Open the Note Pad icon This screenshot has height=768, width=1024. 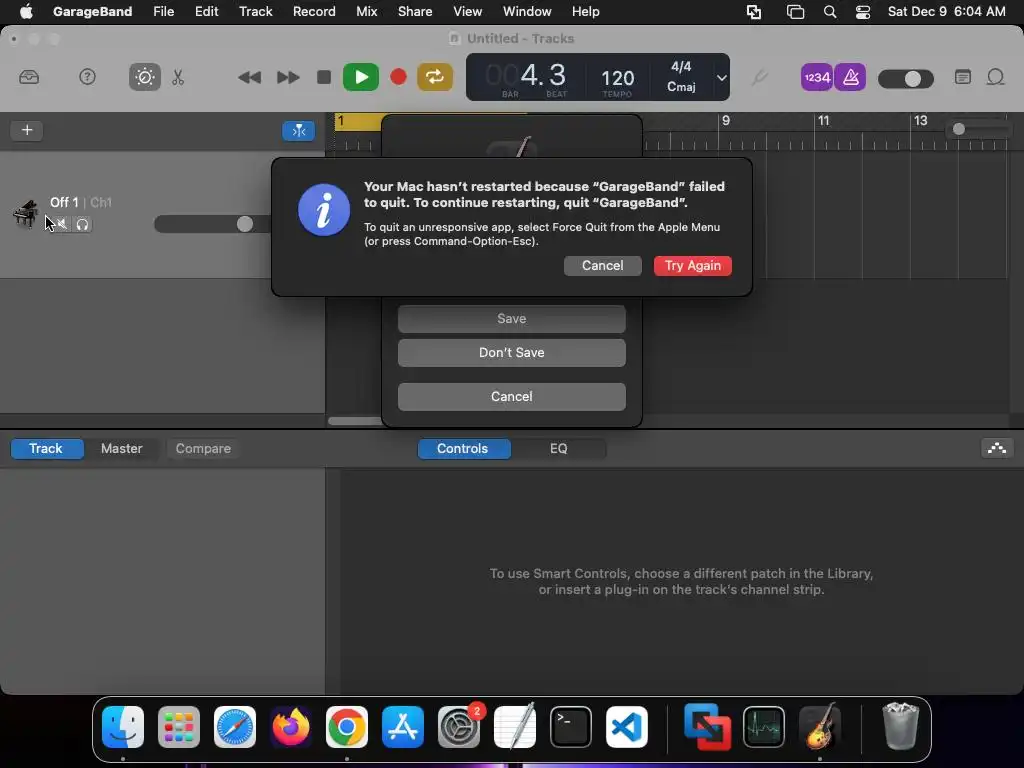point(963,77)
